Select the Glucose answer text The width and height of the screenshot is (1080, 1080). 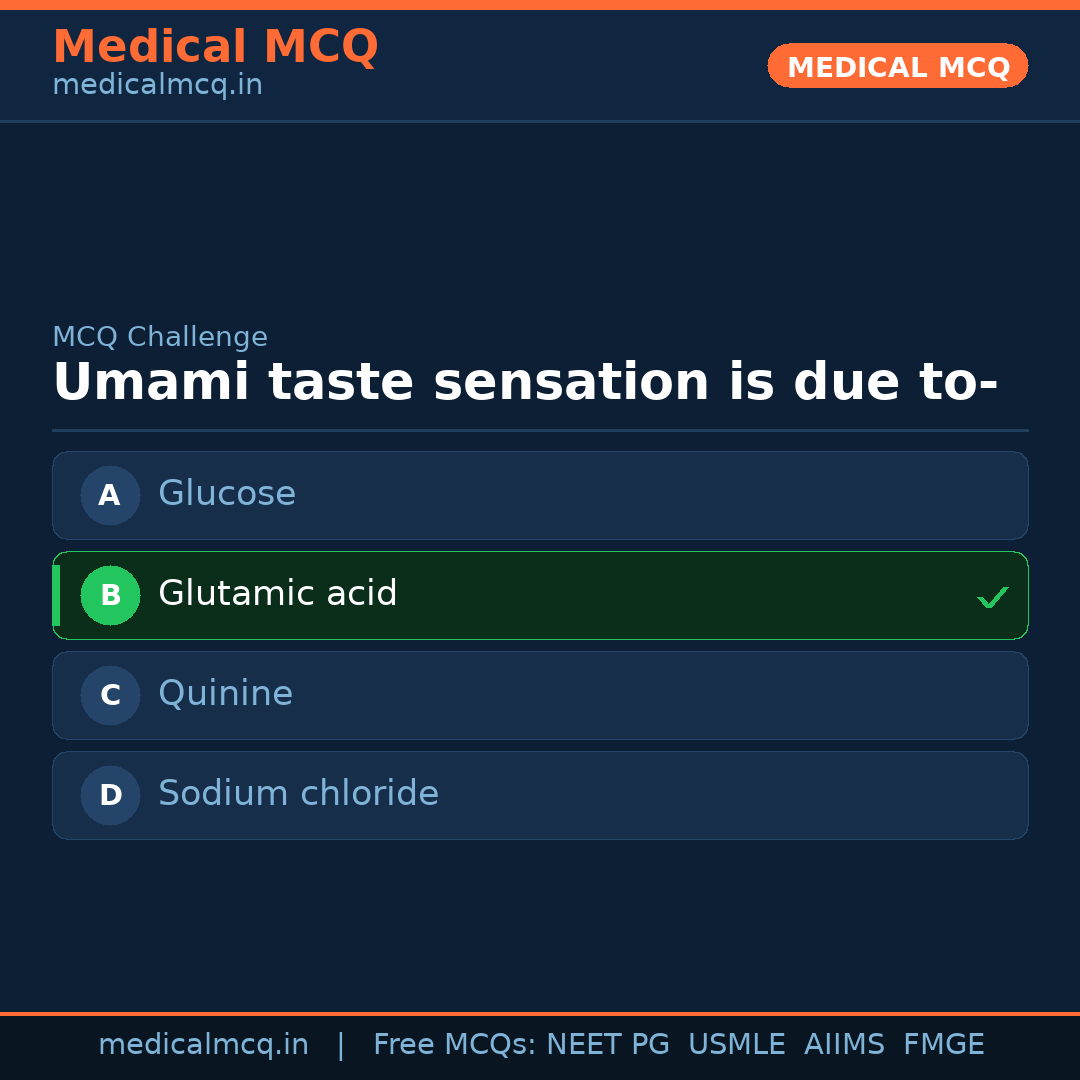pyautogui.click(x=227, y=494)
